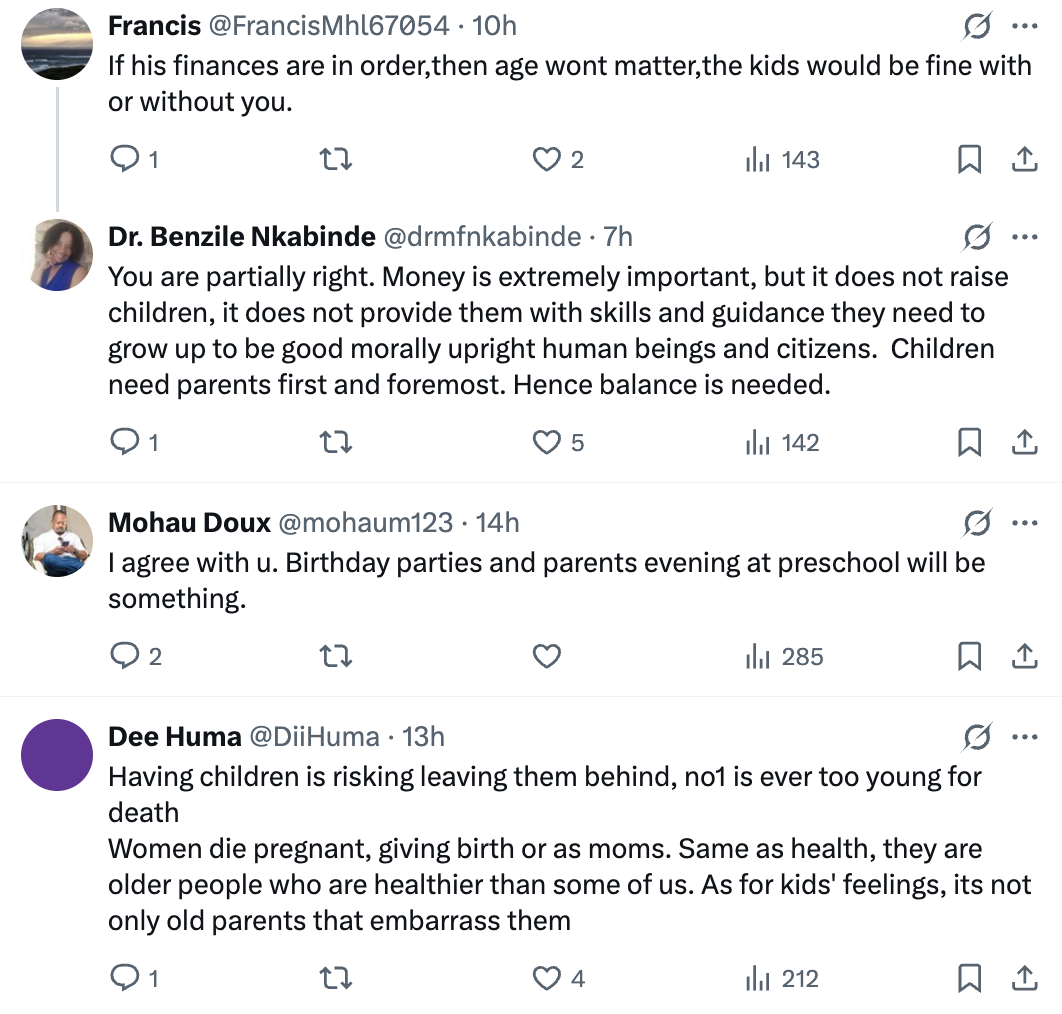View analytics for Mohau Doux's 285 views

pyautogui.click(x=784, y=657)
